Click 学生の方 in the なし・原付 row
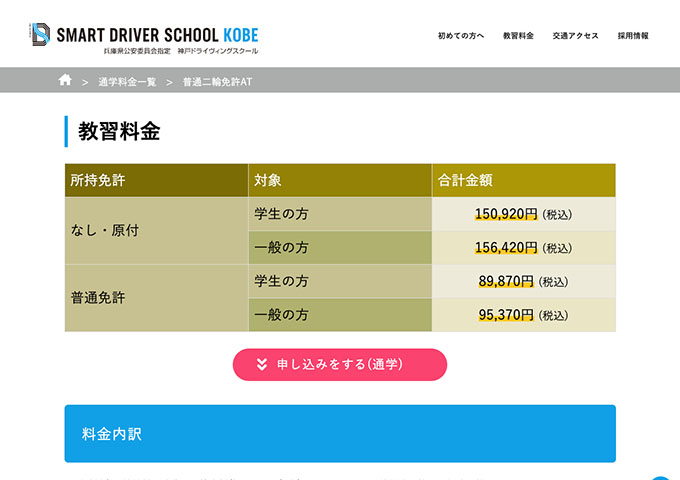Screen dimensions: 680x480 tap(340, 214)
